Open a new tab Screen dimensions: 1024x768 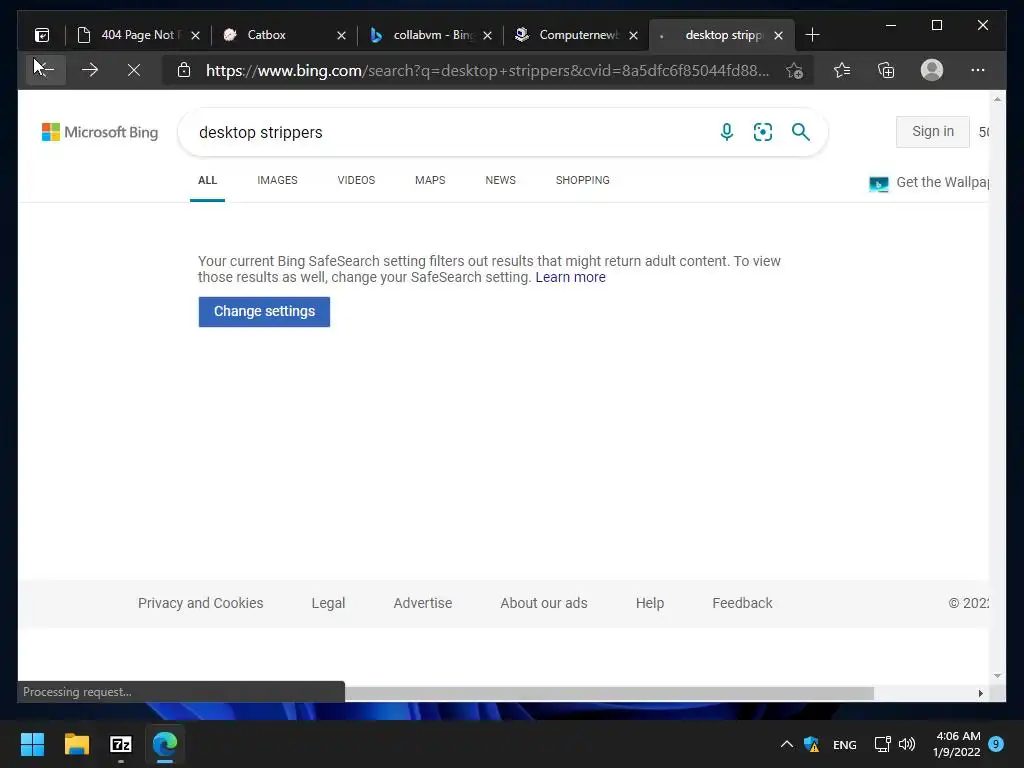(812, 35)
